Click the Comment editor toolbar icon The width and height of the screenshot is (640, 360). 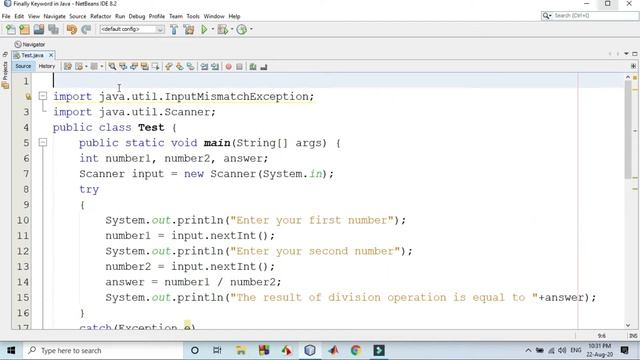253,67
